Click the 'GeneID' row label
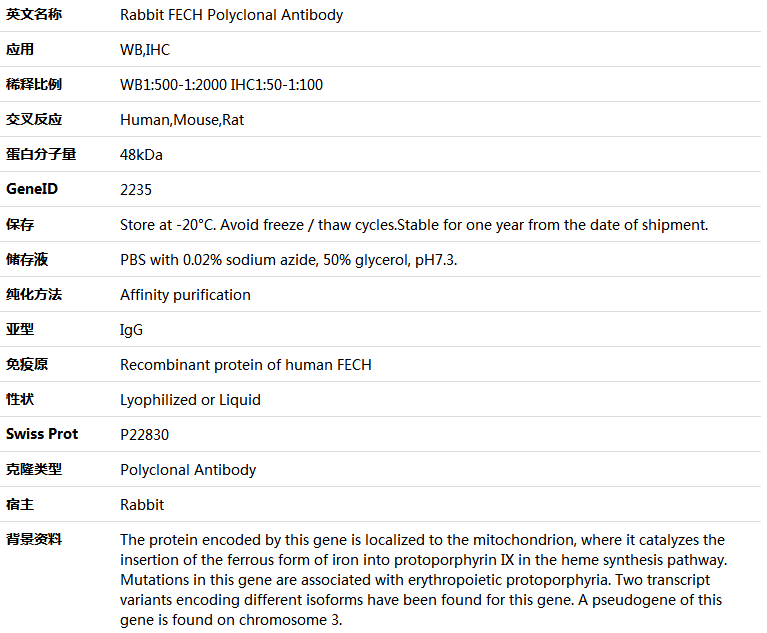This screenshot has height=633, width=767. tap(32, 189)
